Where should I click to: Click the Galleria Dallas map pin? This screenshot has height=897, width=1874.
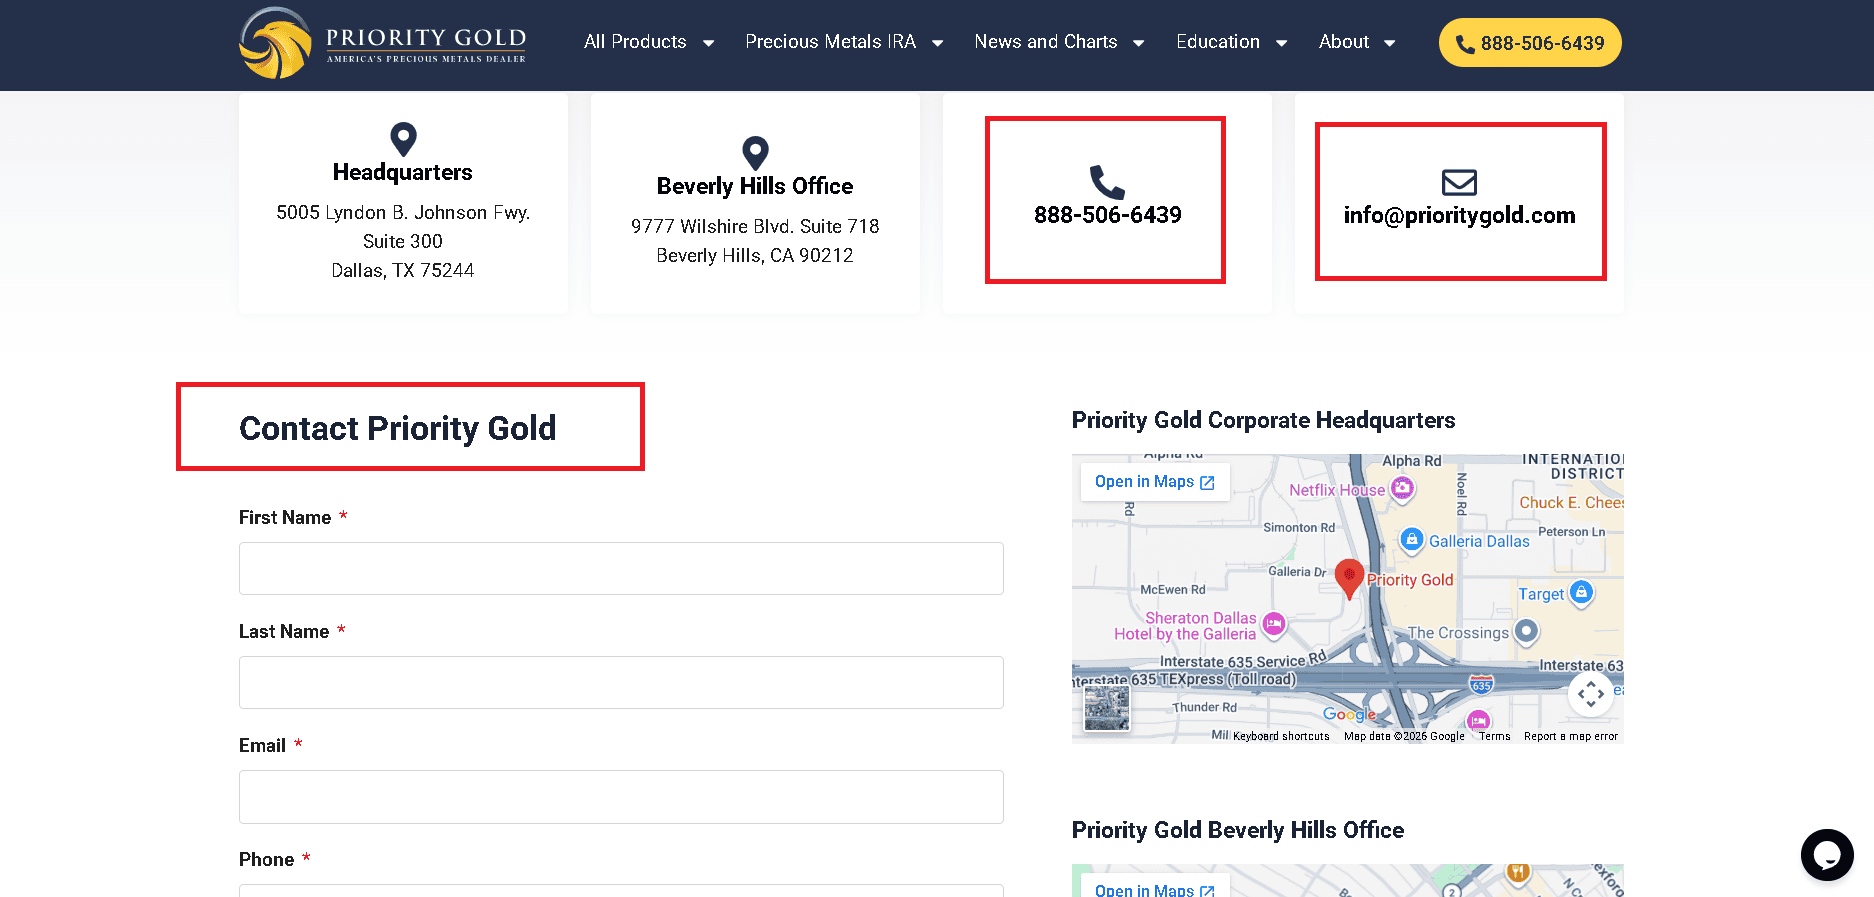pos(1411,540)
